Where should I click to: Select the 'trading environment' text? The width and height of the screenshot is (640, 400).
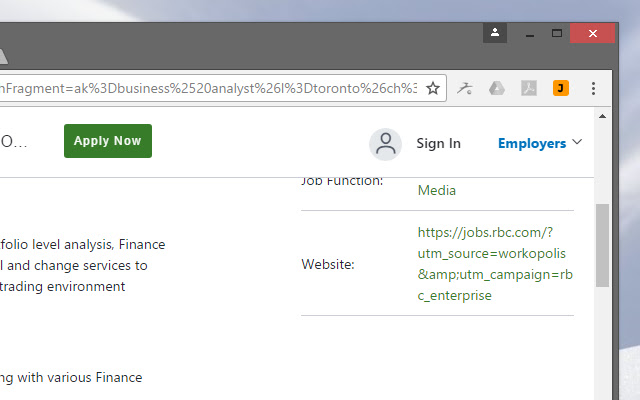[x=62, y=287]
